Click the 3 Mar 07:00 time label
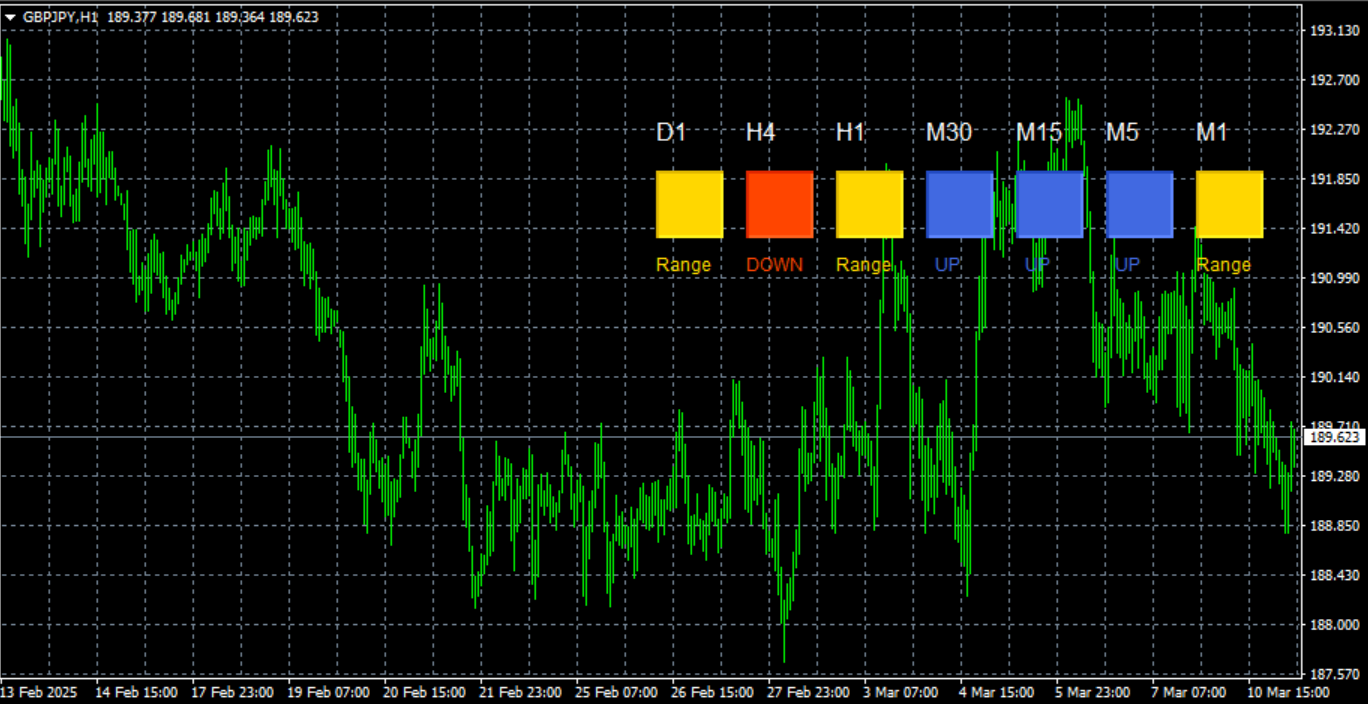 (901, 692)
